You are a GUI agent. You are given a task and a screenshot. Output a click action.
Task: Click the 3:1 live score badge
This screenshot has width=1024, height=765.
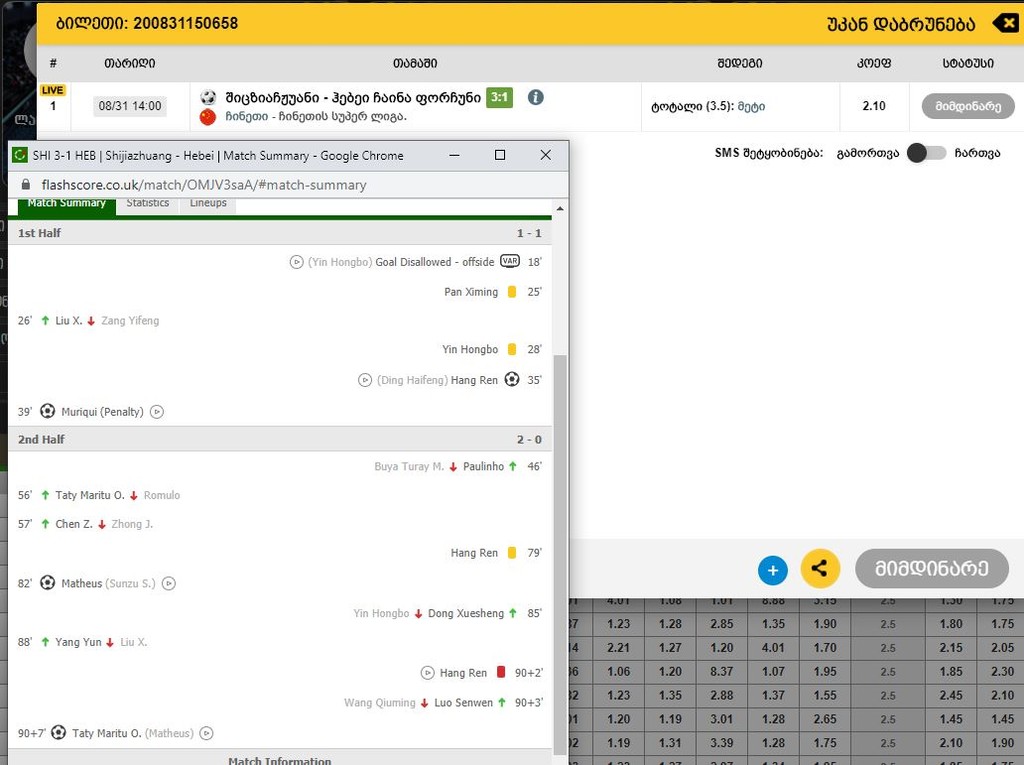500,97
